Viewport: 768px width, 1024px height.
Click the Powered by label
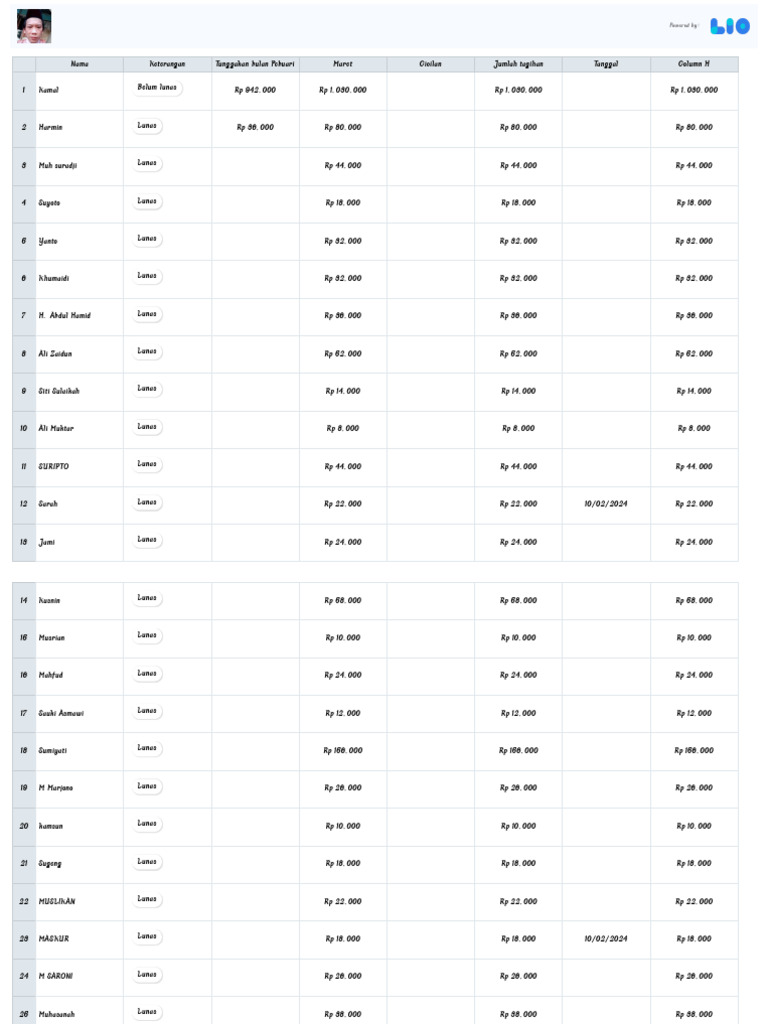coord(685,26)
